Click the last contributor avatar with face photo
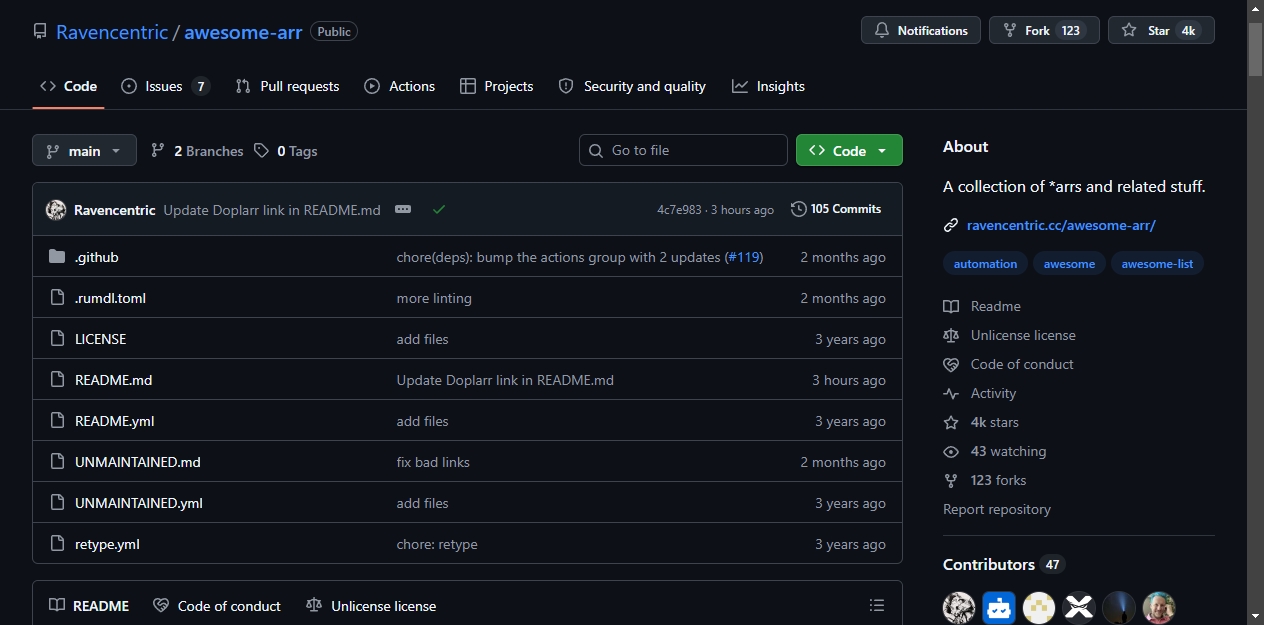The image size is (1264, 625). 1159,607
